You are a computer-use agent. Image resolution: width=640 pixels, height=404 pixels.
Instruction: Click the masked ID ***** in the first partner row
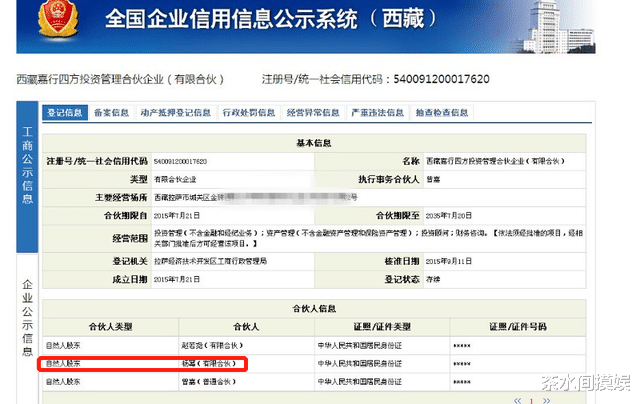[462, 346]
